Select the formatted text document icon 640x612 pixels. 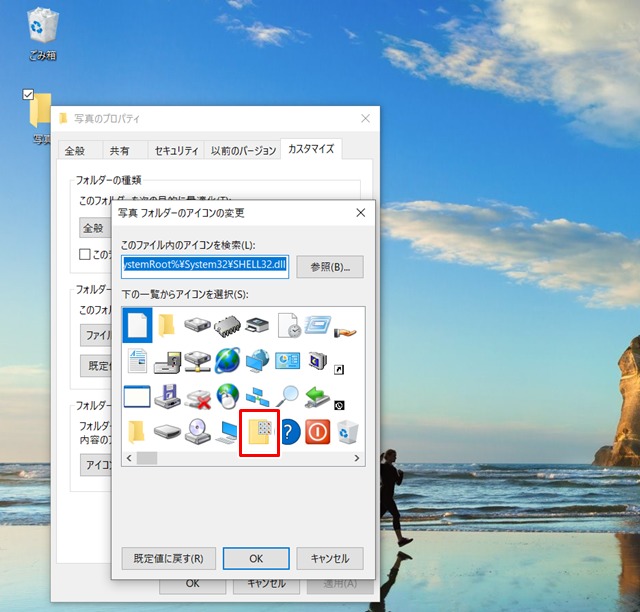click(x=137, y=361)
